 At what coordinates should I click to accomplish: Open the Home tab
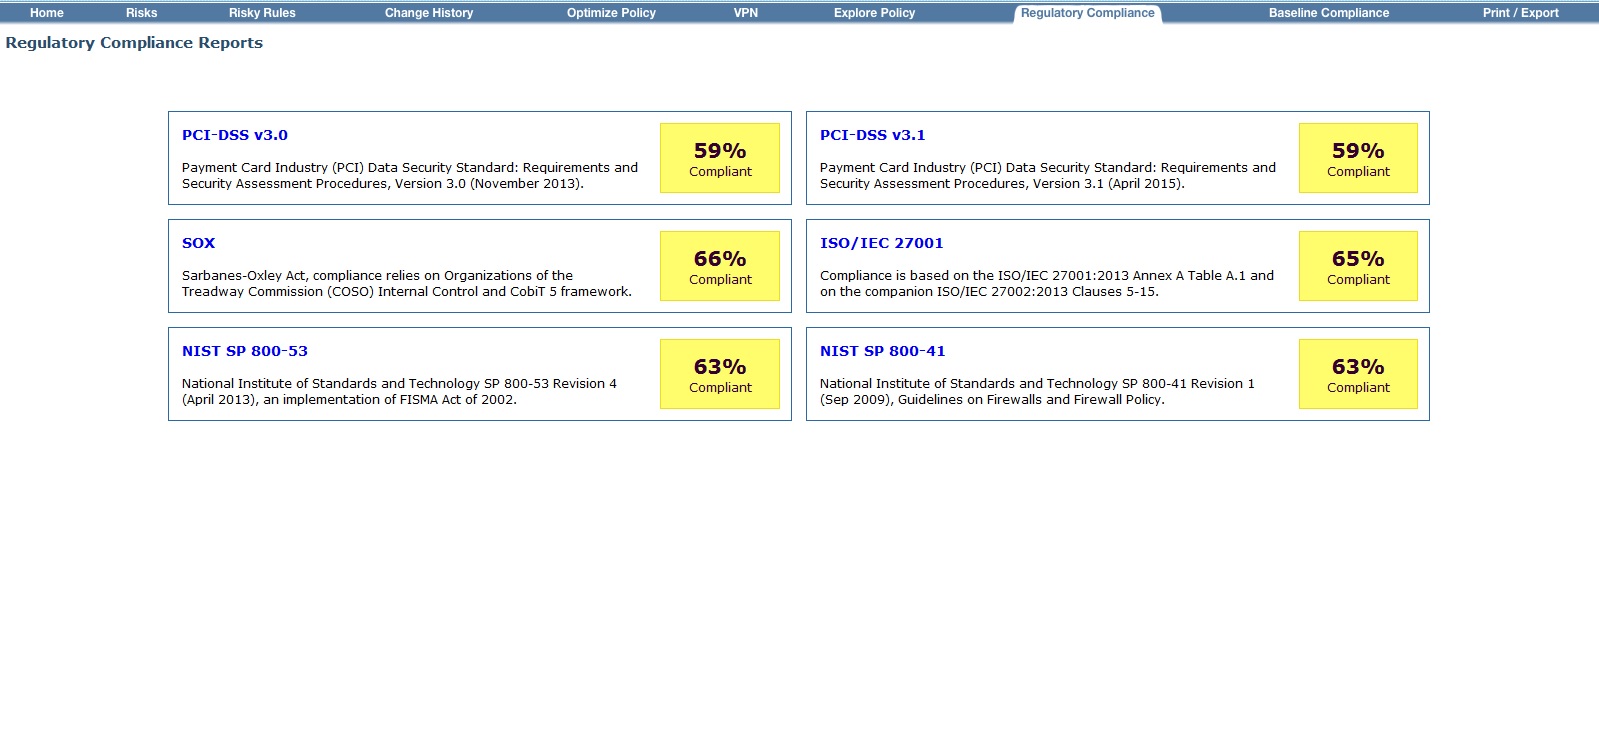coord(46,13)
